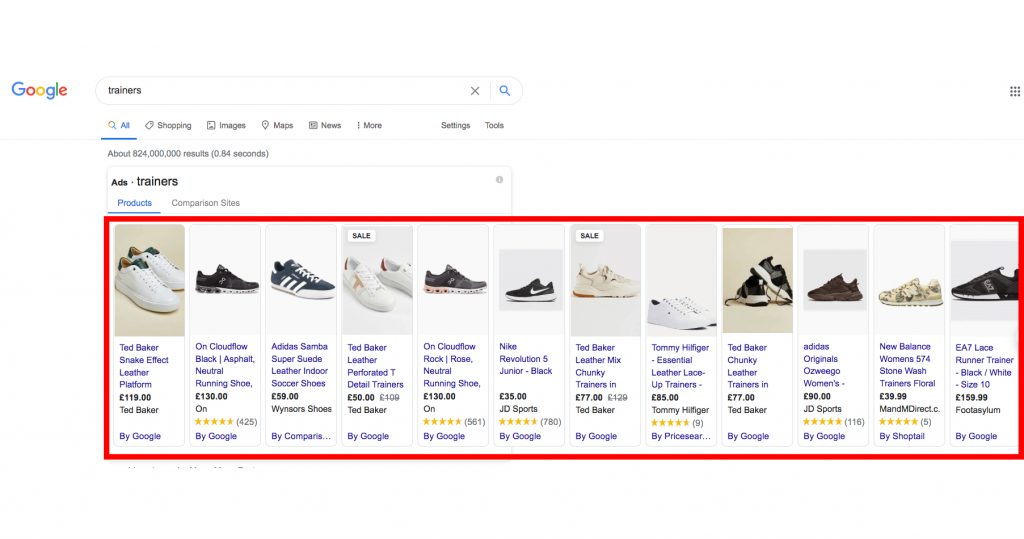Open Tools link
Viewport: 1024px width, 539px height.
pos(494,125)
